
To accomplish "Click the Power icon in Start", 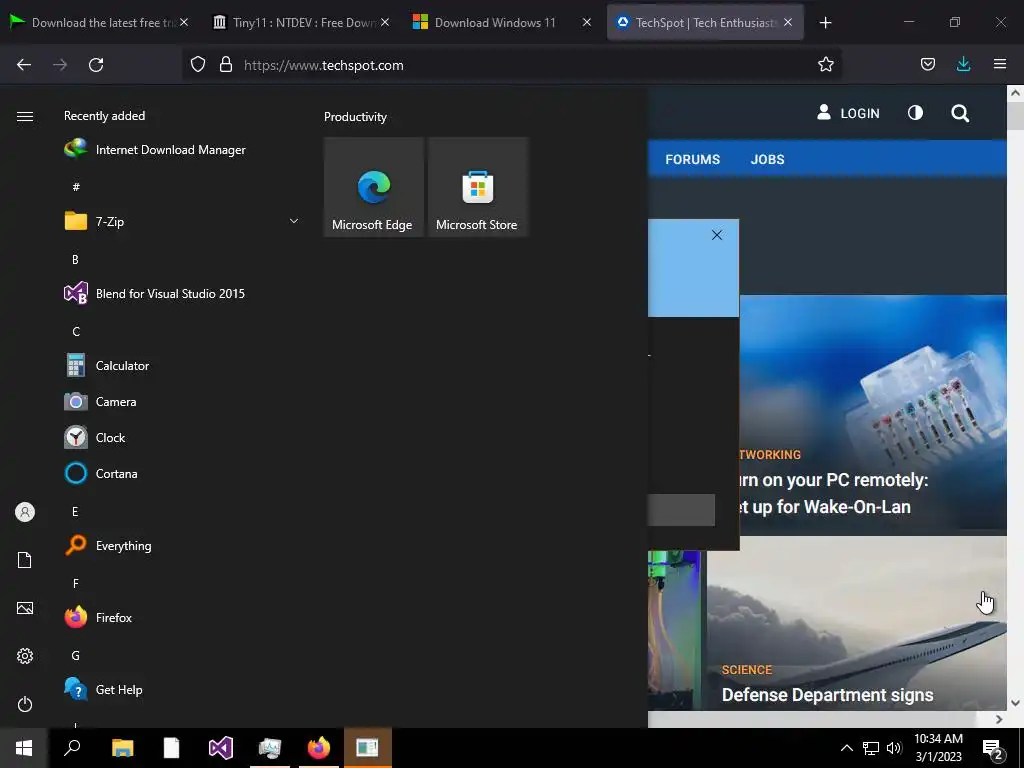I will pos(25,704).
